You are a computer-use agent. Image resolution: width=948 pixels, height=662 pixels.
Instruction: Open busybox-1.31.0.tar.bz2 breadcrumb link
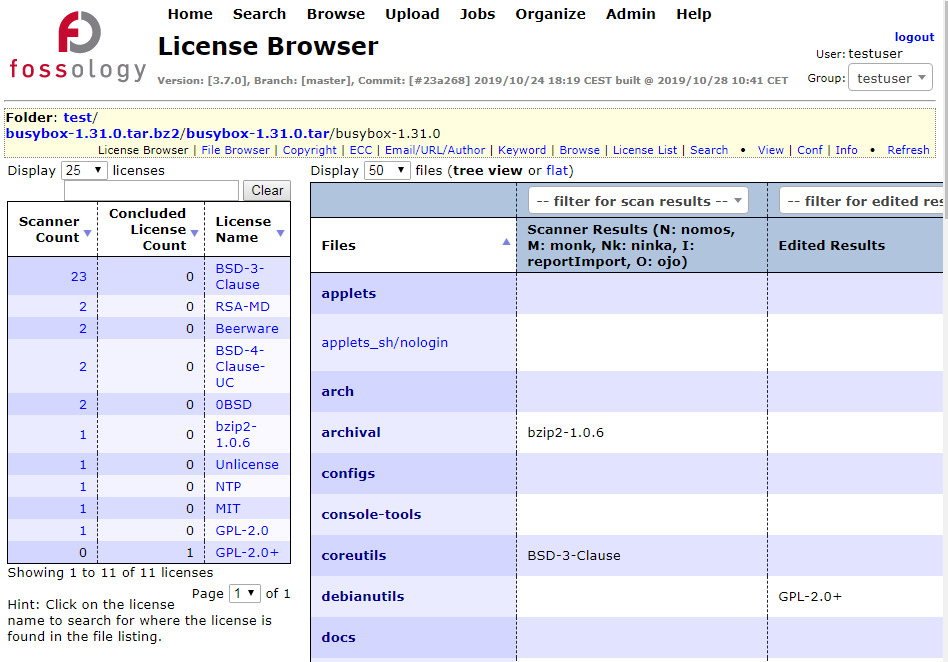coord(93,134)
